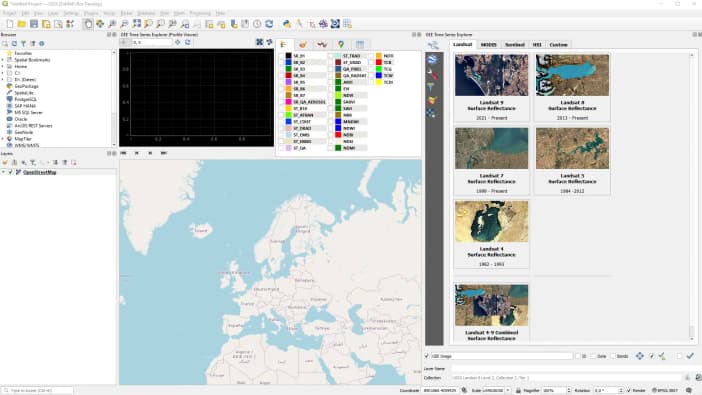This screenshot has width=702, height=395.
Task: Click the EPSG CRS button in status bar
Action: [665, 391]
